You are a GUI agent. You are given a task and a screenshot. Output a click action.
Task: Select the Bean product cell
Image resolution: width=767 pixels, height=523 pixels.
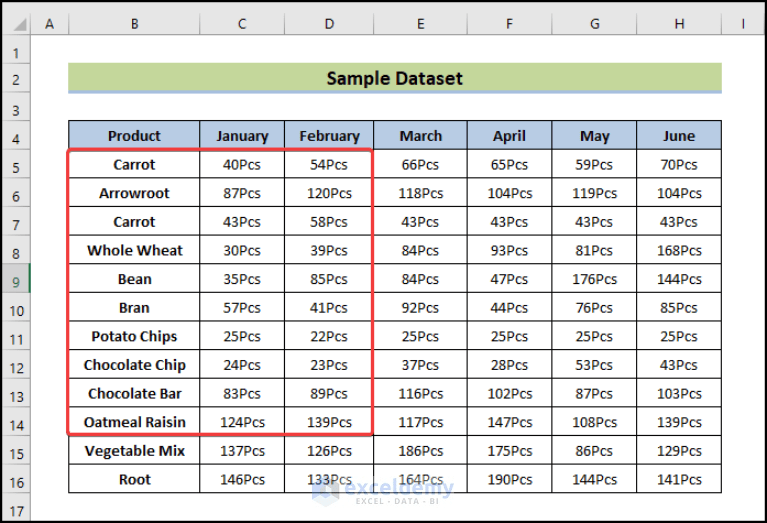coord(134,279)
